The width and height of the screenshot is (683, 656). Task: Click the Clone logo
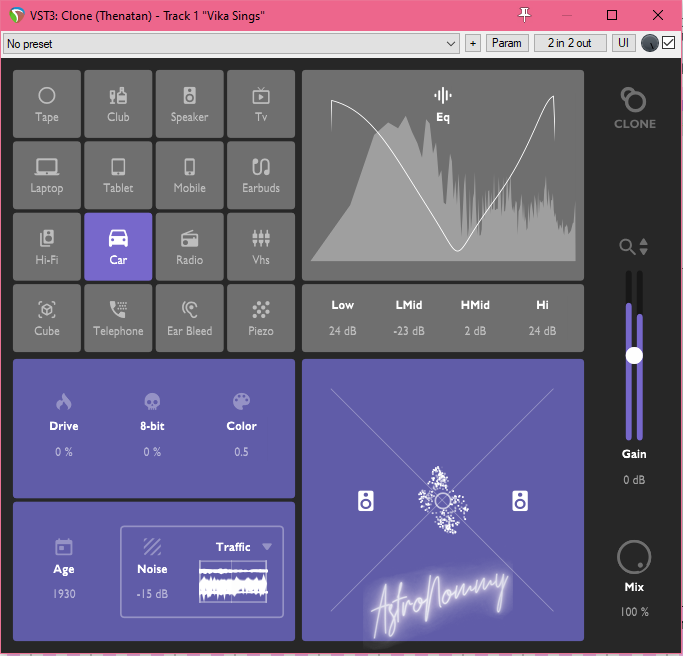(635, 108)
